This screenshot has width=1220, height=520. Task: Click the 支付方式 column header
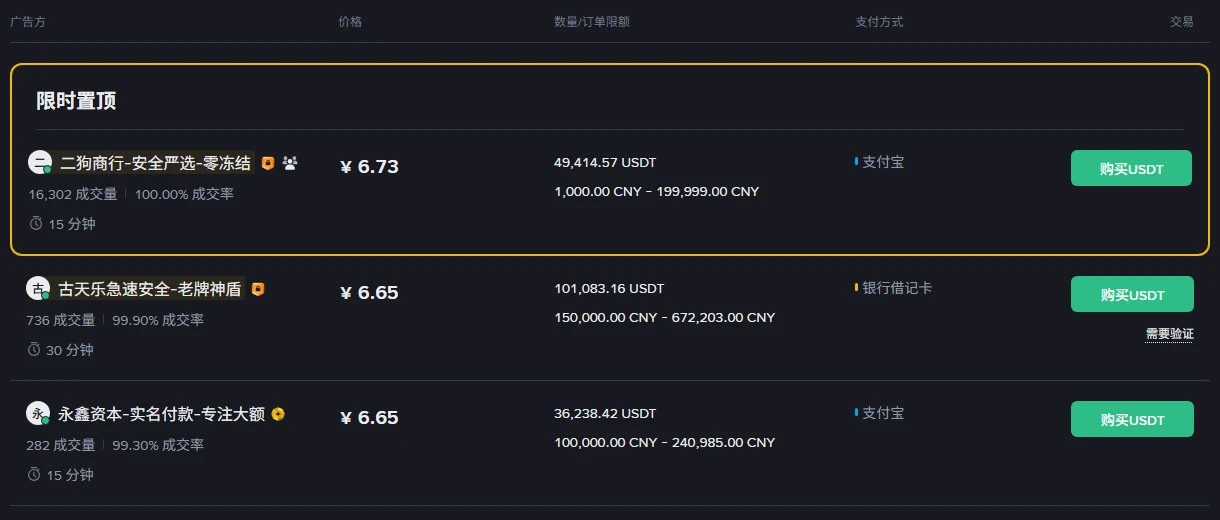click(x=879, y=21)
